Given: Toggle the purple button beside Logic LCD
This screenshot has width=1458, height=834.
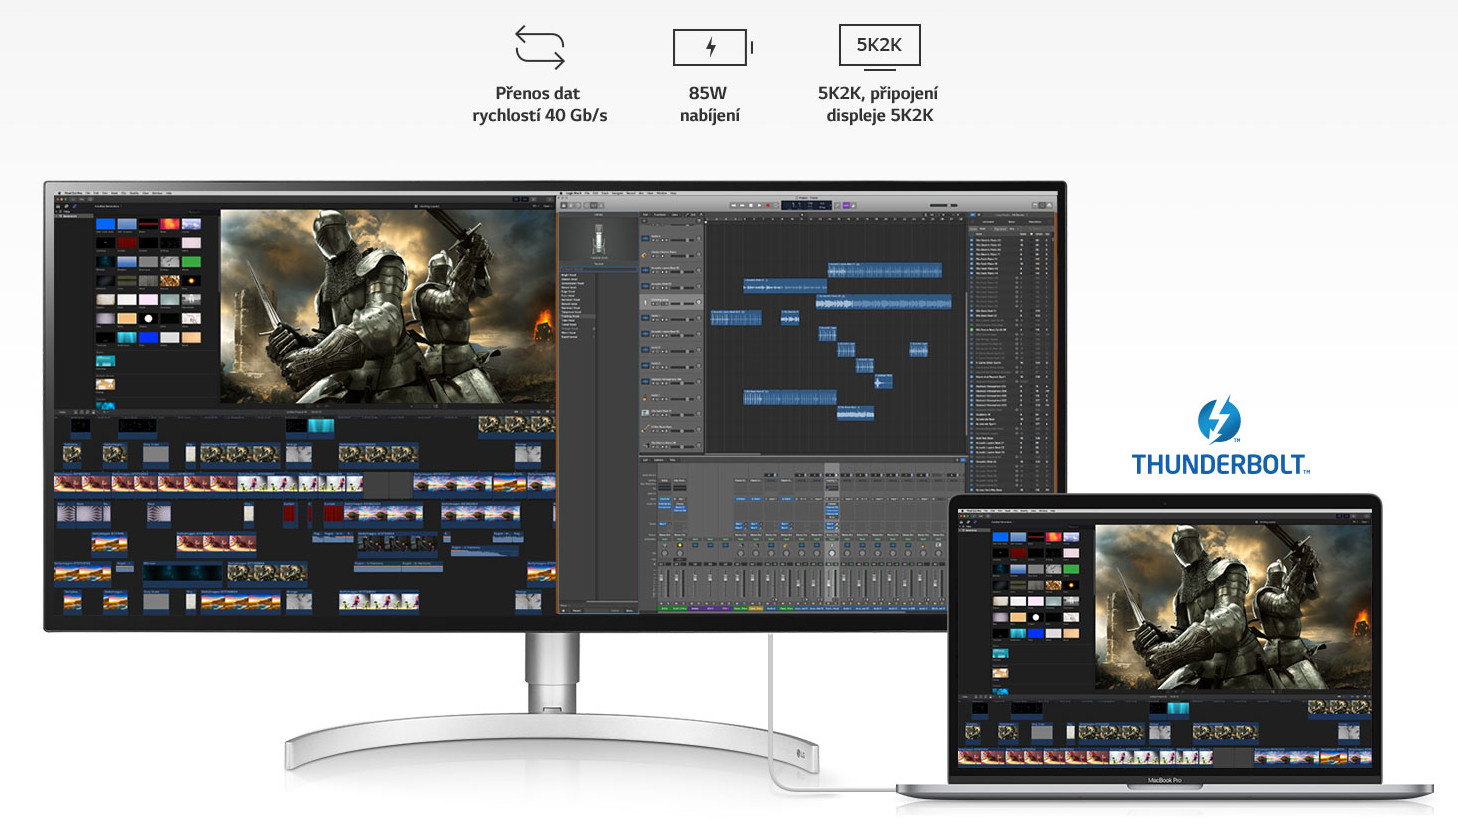Looking at the screenshot, I should click(x=846, y=205).
